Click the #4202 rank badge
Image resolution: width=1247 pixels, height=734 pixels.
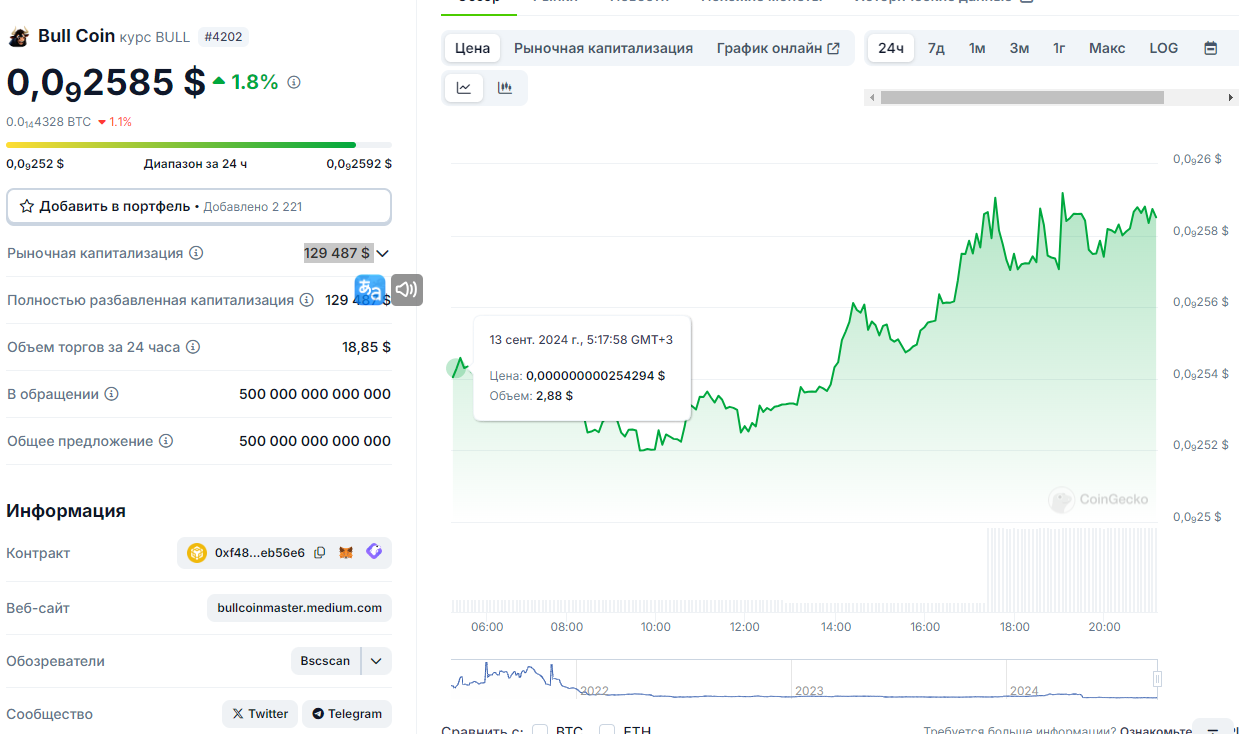click(x=222, y=37)
